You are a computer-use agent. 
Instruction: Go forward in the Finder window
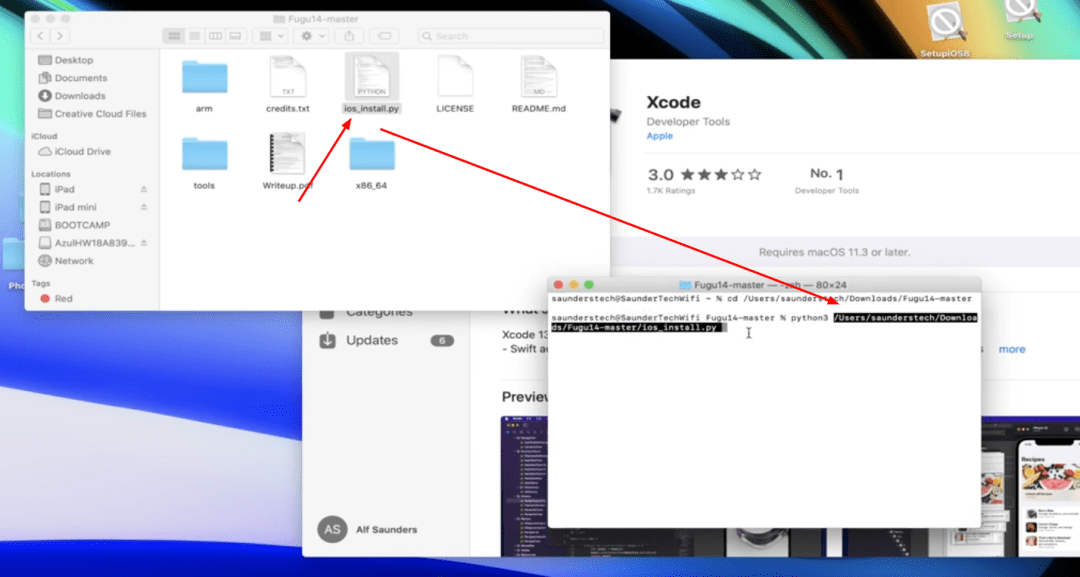60,36
